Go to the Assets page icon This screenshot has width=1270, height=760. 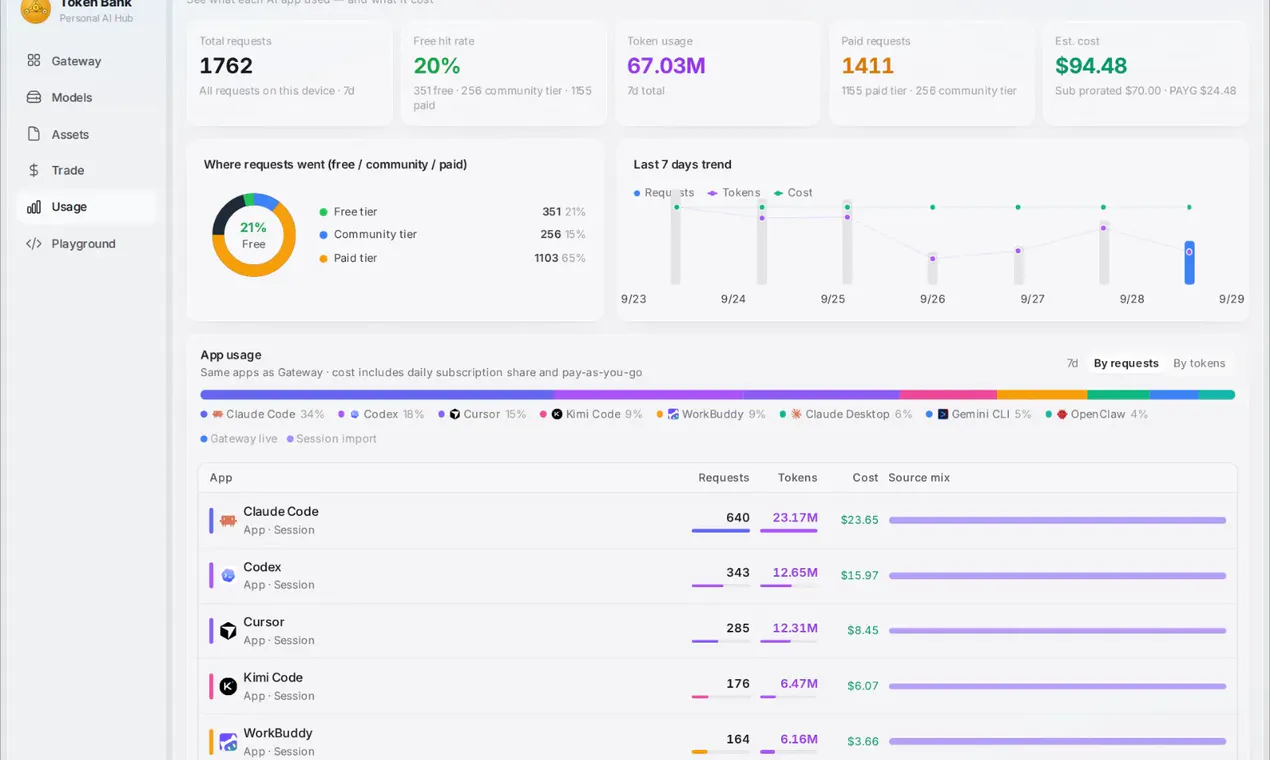pyautogui.click(x=34, y=134)
